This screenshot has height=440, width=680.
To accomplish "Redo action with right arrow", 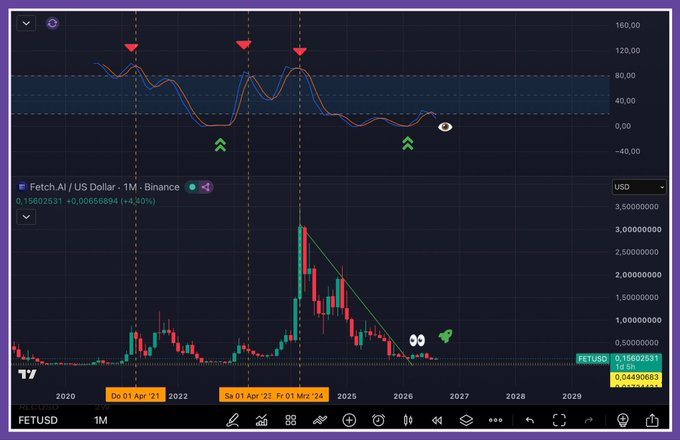I will (588, 420).
